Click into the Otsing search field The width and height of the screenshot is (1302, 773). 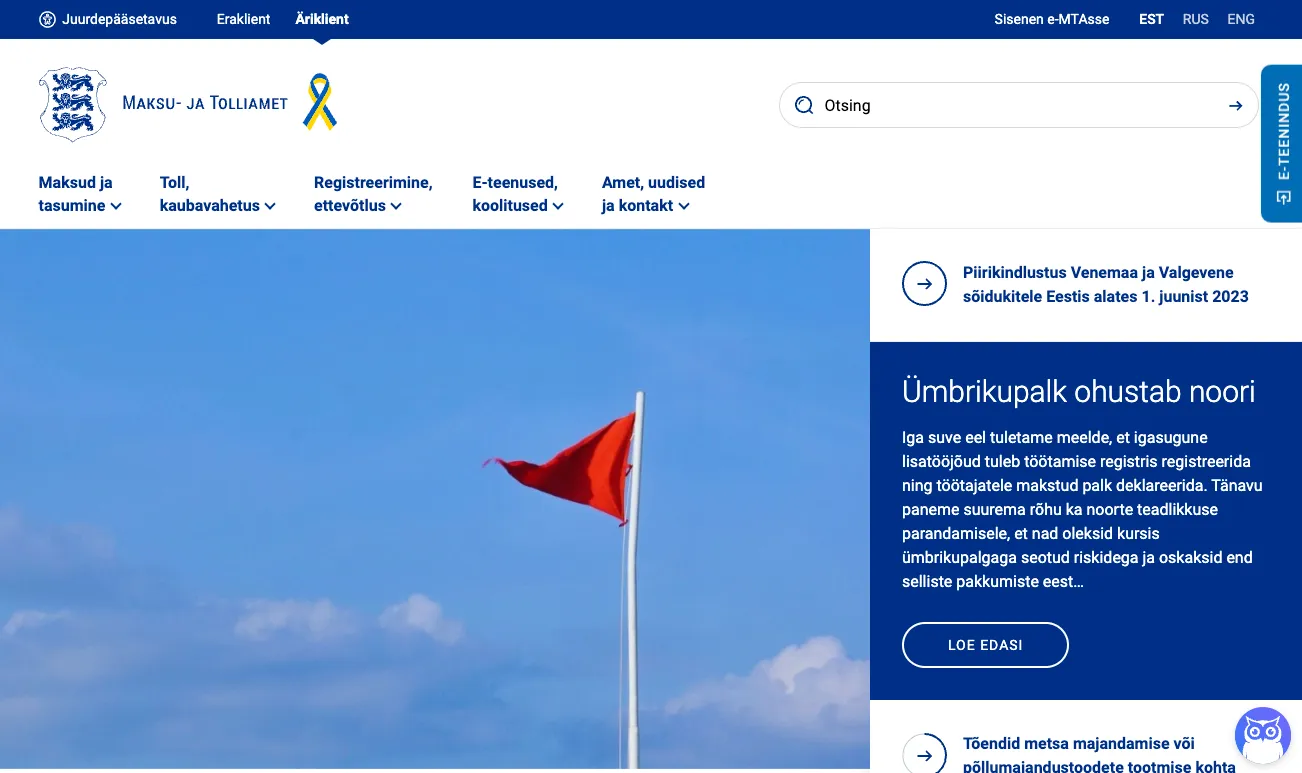(x=1010, y=106)
